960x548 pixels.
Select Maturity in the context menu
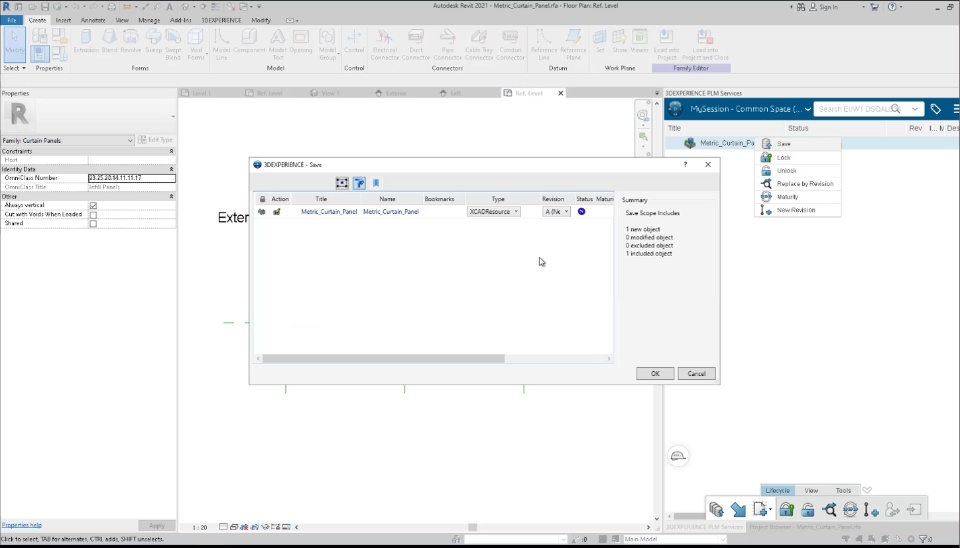798,197
